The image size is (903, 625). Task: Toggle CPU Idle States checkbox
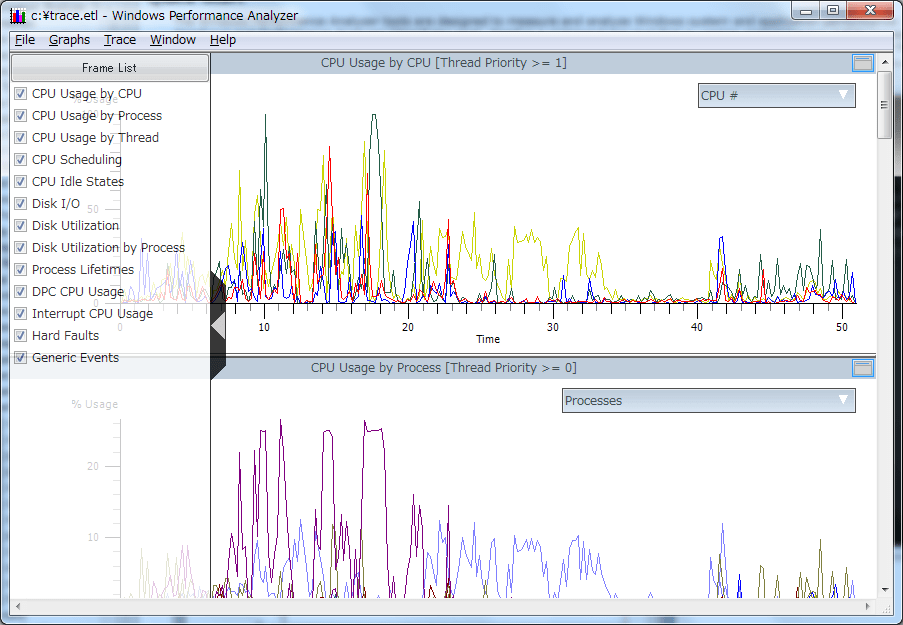(20, 182)
